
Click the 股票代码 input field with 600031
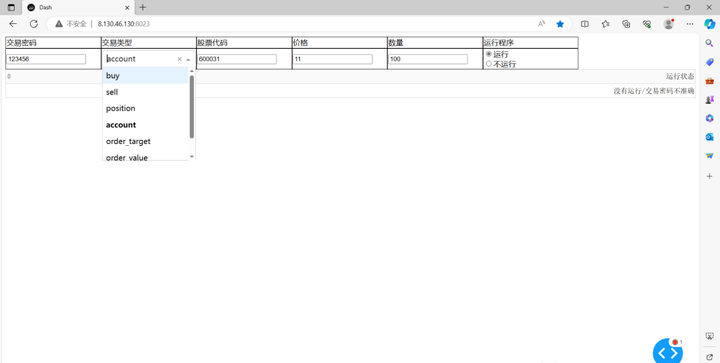(x=237, y=59)
